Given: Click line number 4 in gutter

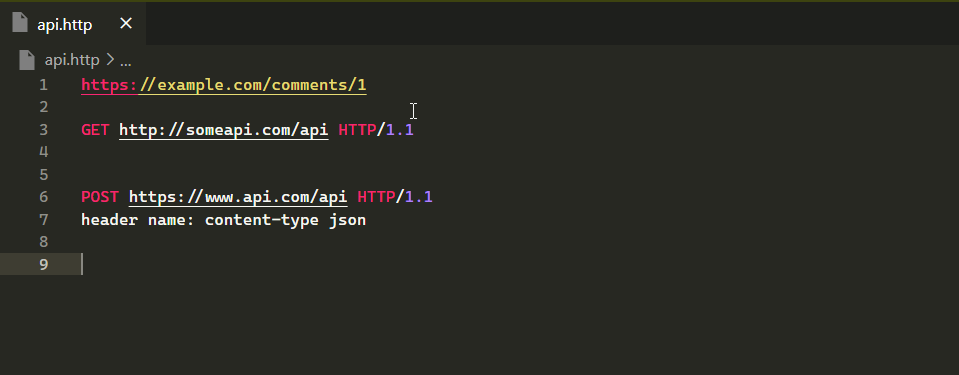Looking at the screenshot, I should [43, 152].
